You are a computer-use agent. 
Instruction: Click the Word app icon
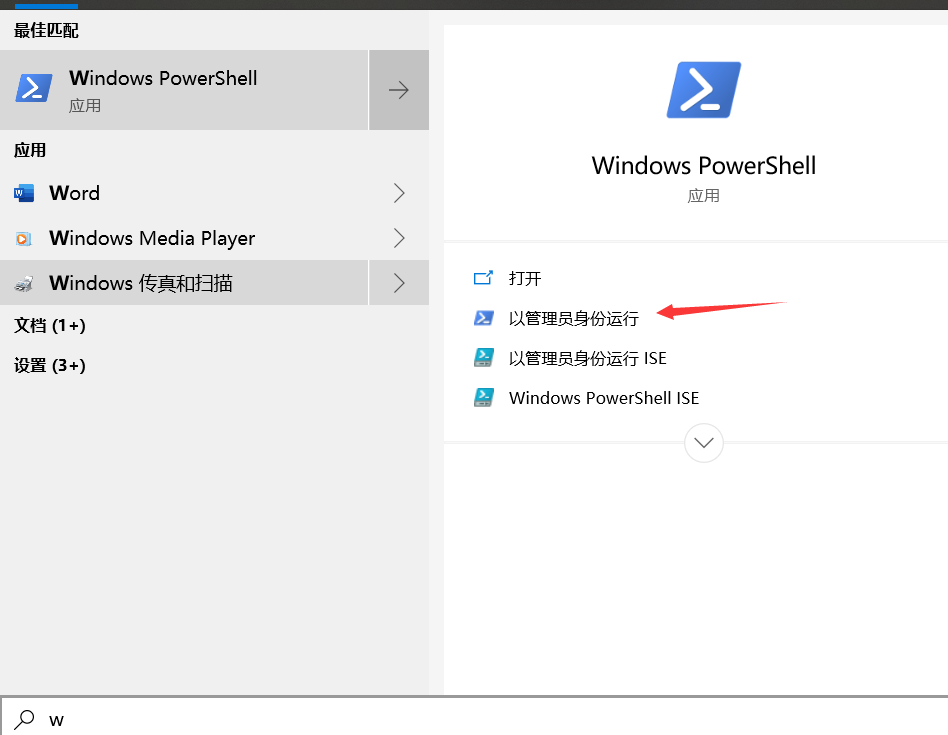(24, 193)
